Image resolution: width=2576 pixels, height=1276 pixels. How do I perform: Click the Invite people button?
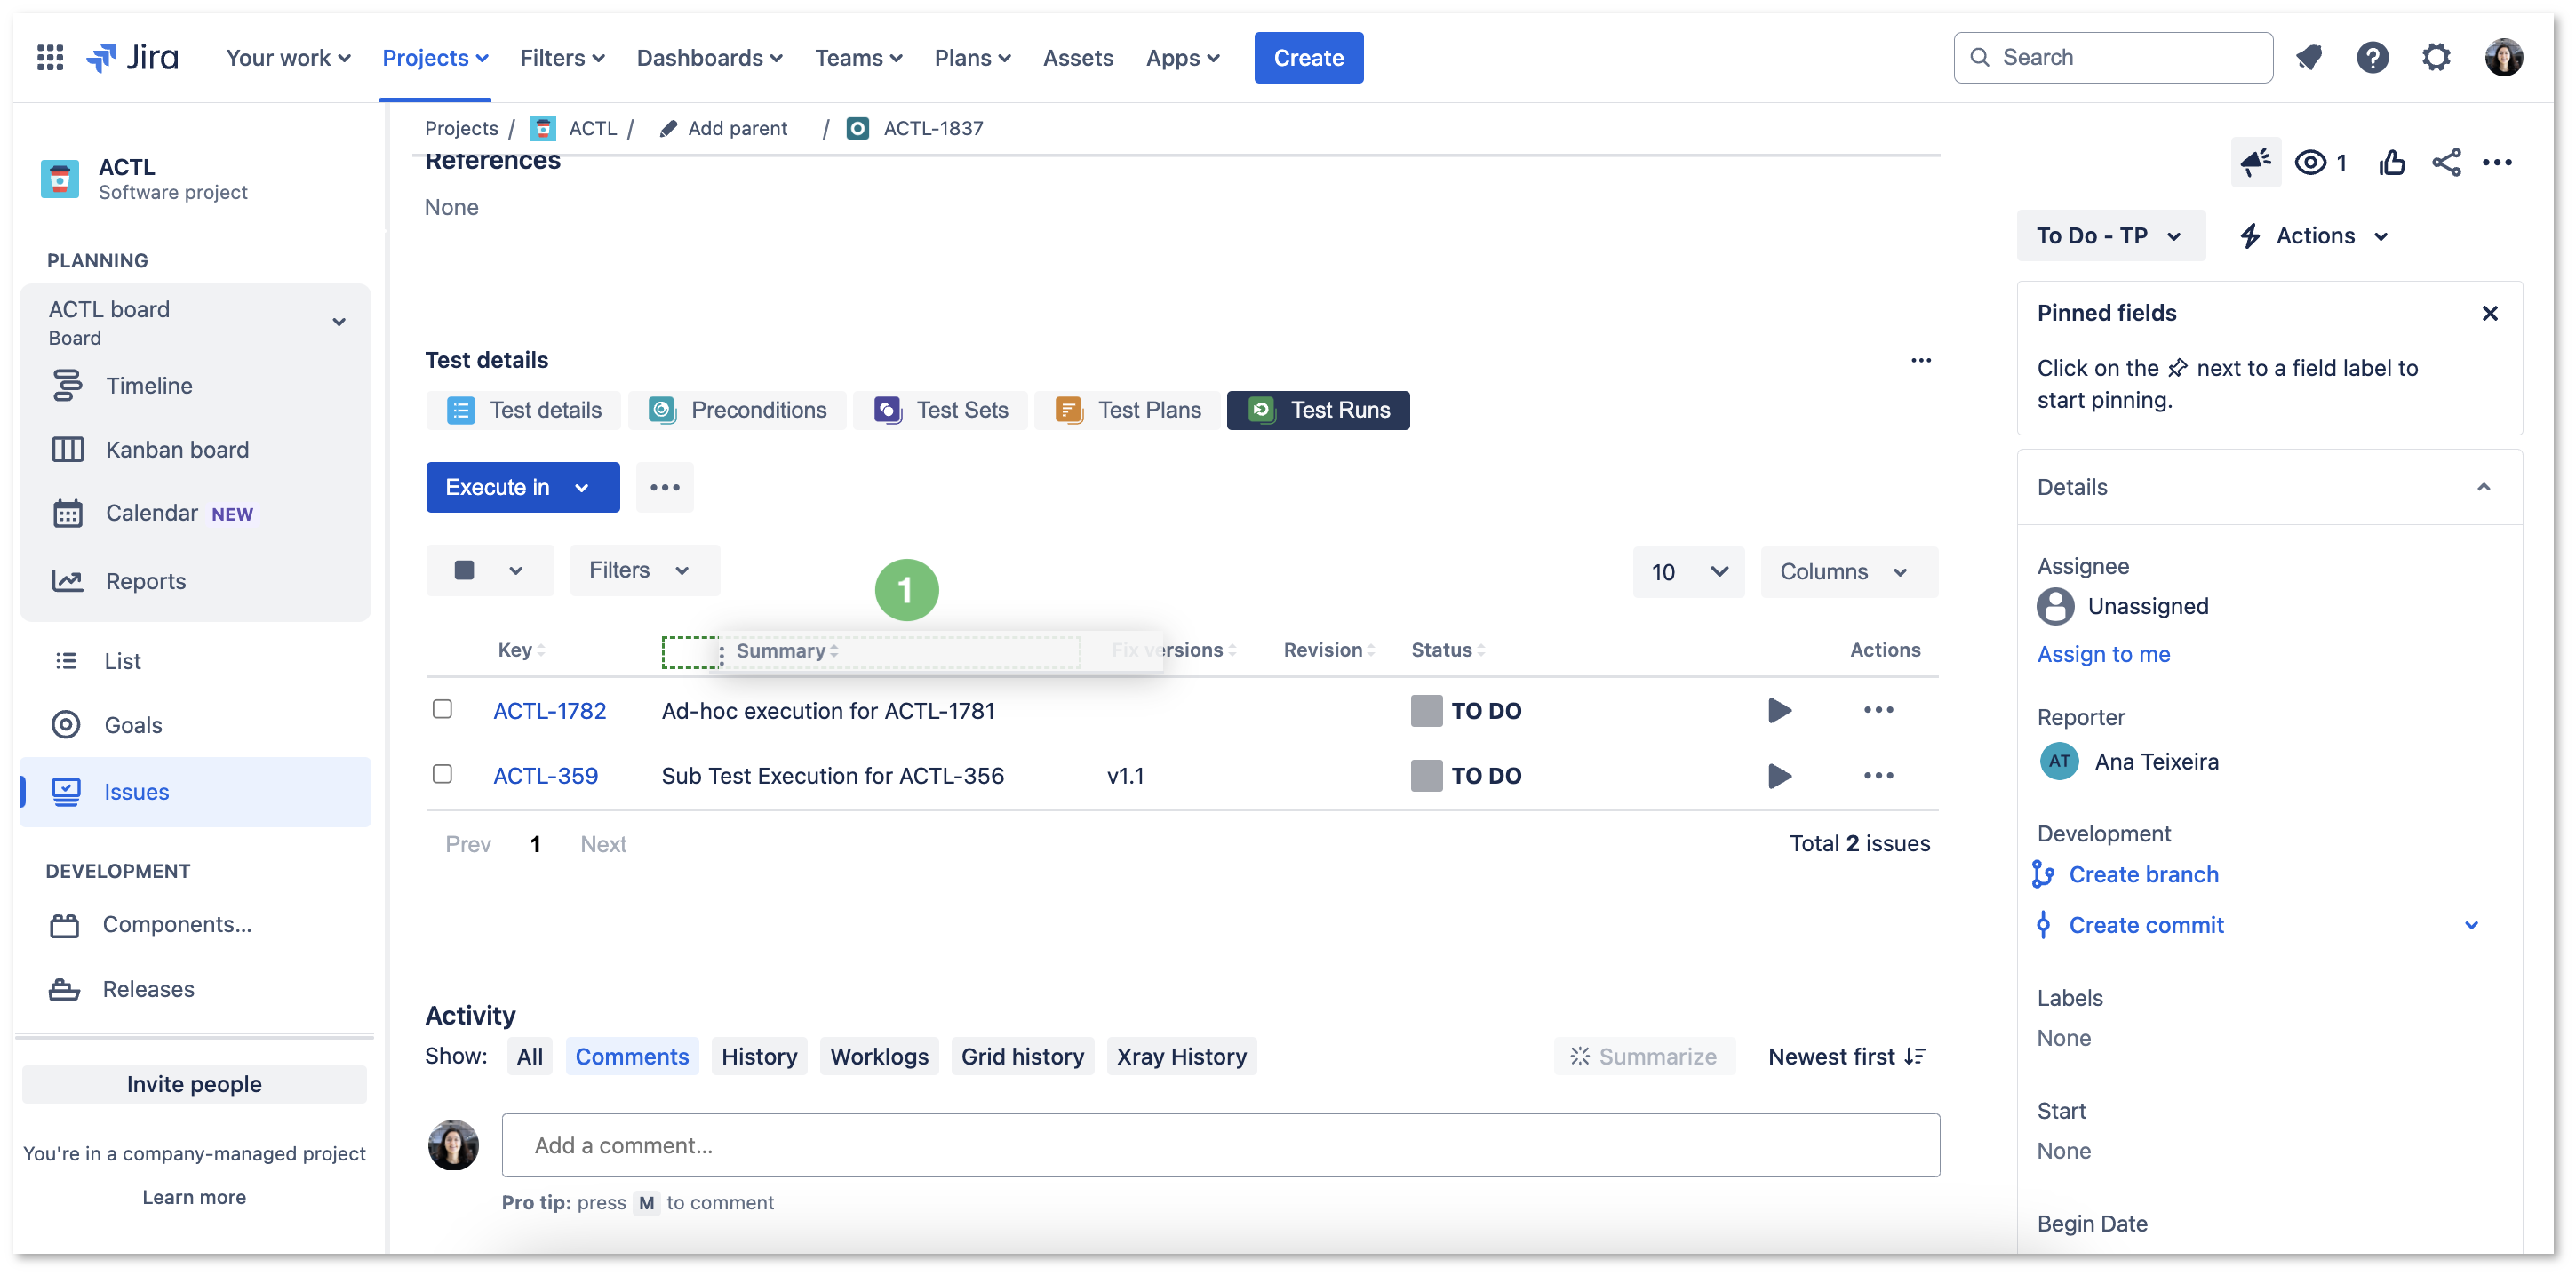point(194,1083)
